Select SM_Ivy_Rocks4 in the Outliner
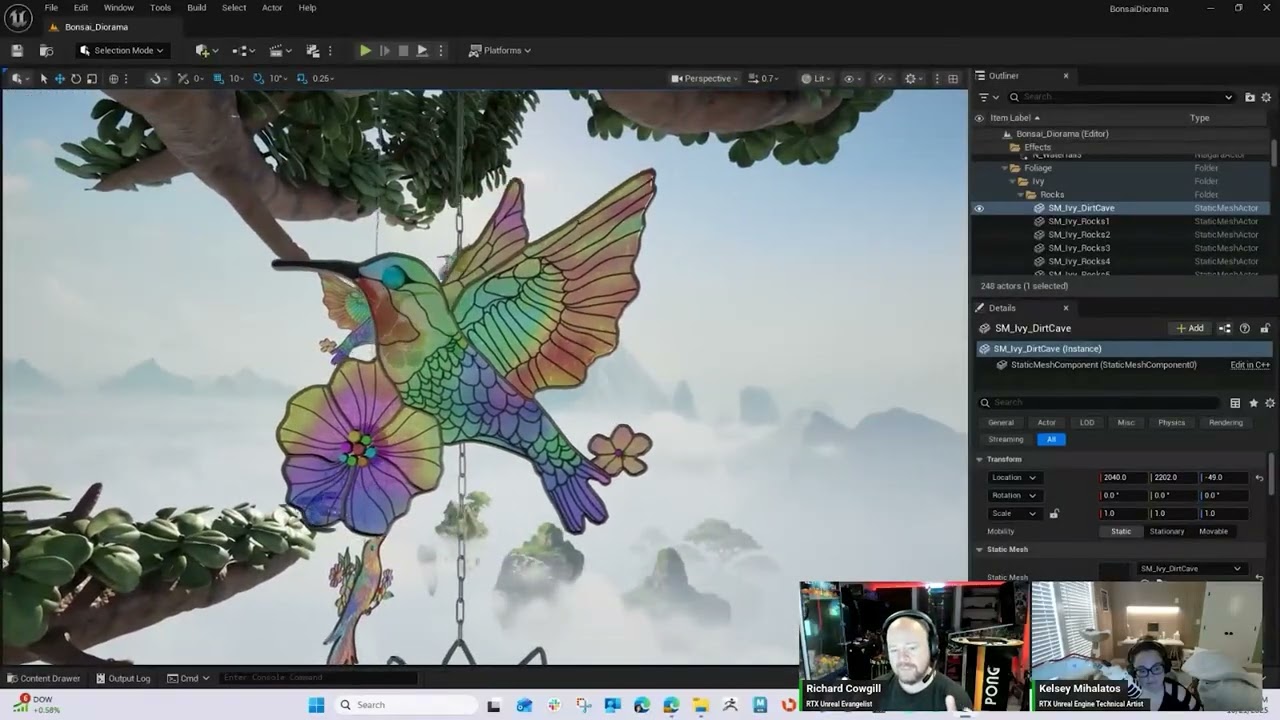This screenshot has height=720, width=1280. click(x=1079, y=261)
